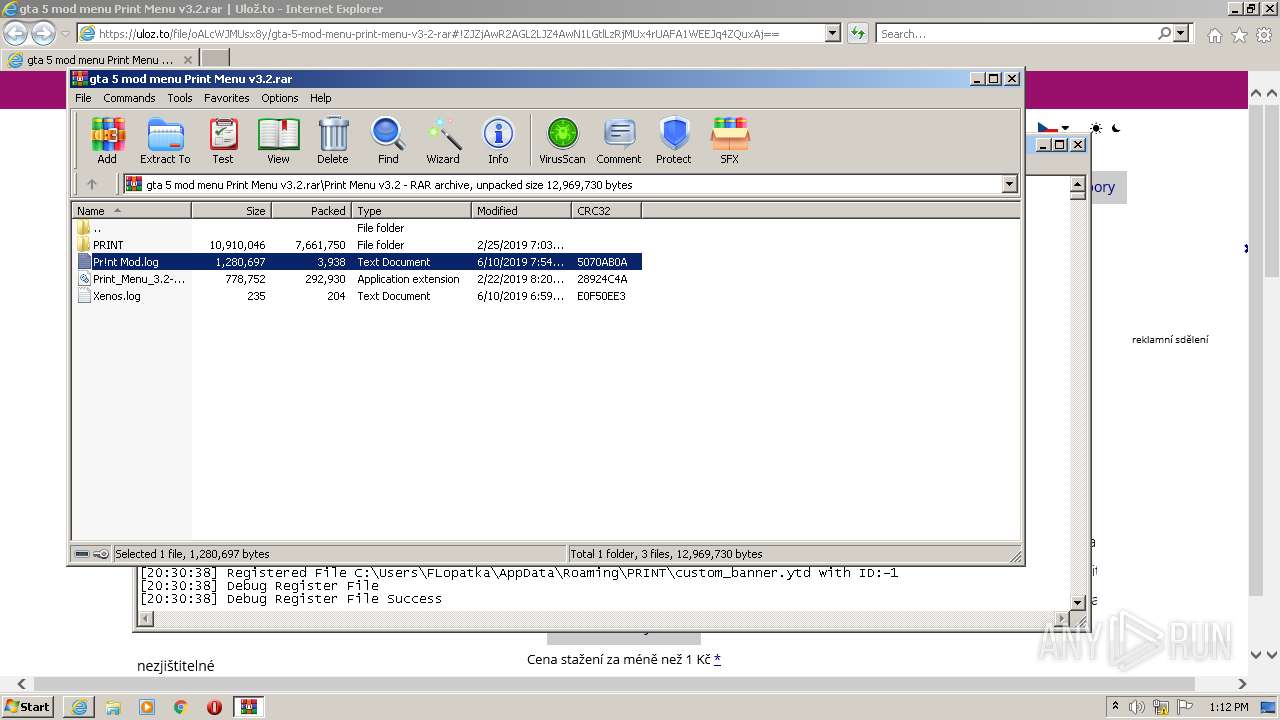
Task: Open the Comment tool
Action: tap(619, 140)
